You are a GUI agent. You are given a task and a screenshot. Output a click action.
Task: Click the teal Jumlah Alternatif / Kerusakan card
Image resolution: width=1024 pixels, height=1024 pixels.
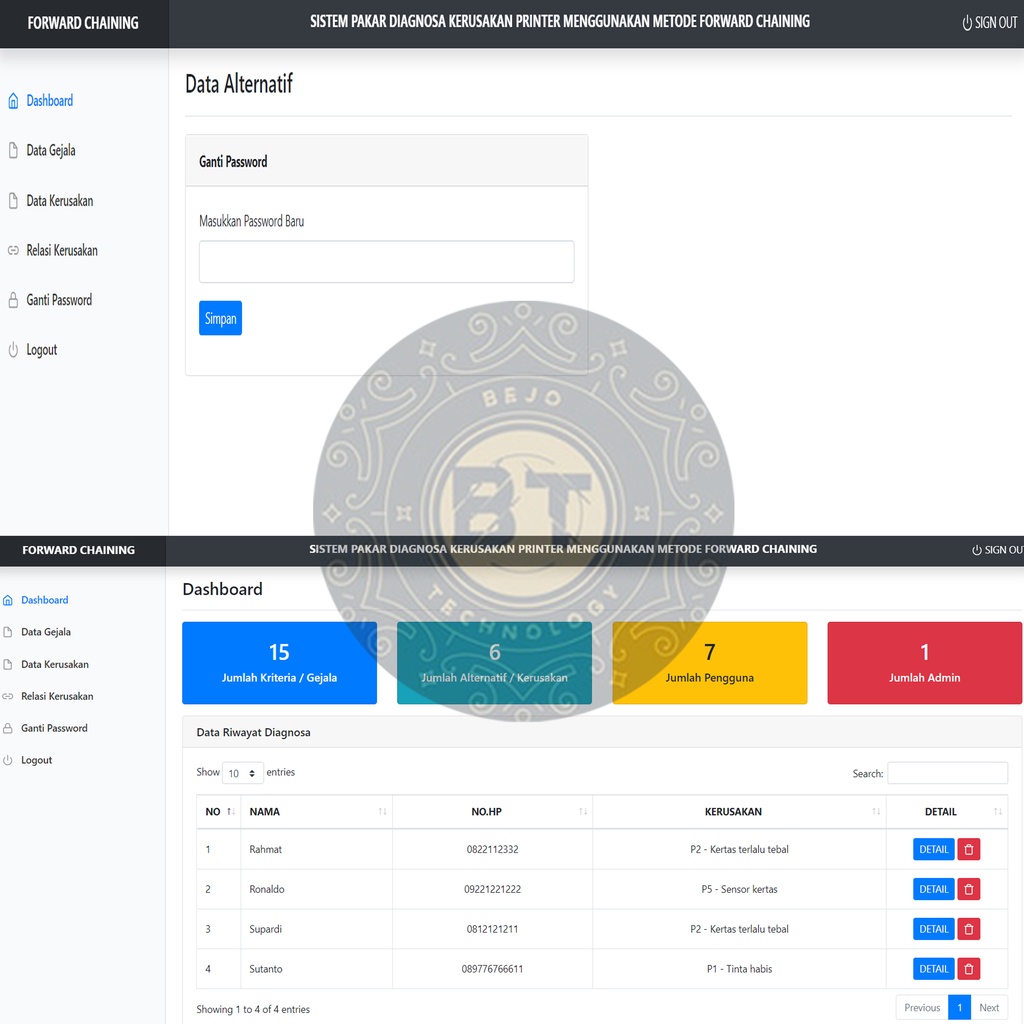pyautogui.click(x=494, y=663)
